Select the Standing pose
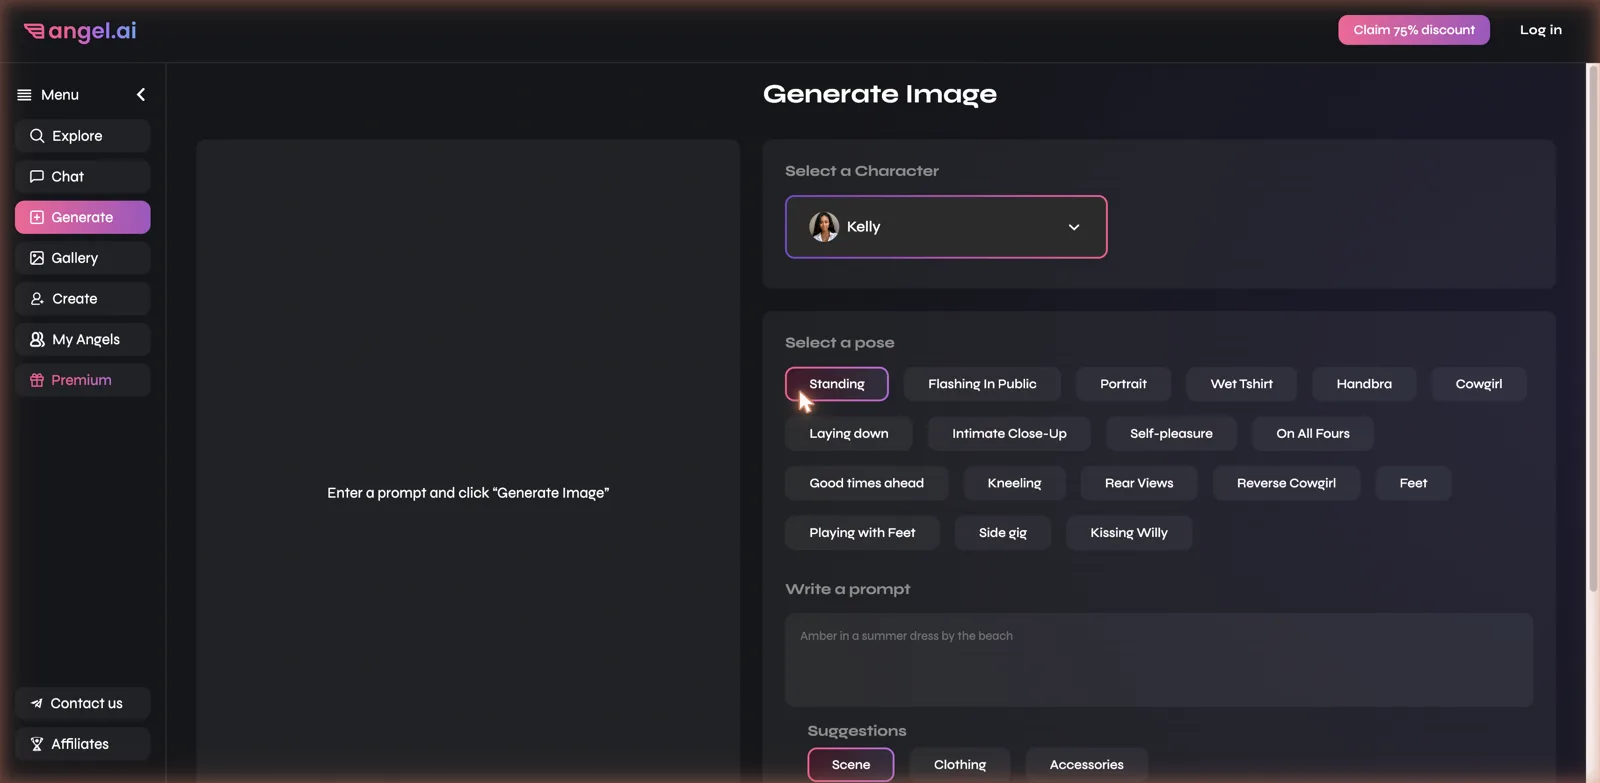 click(837, 384)
